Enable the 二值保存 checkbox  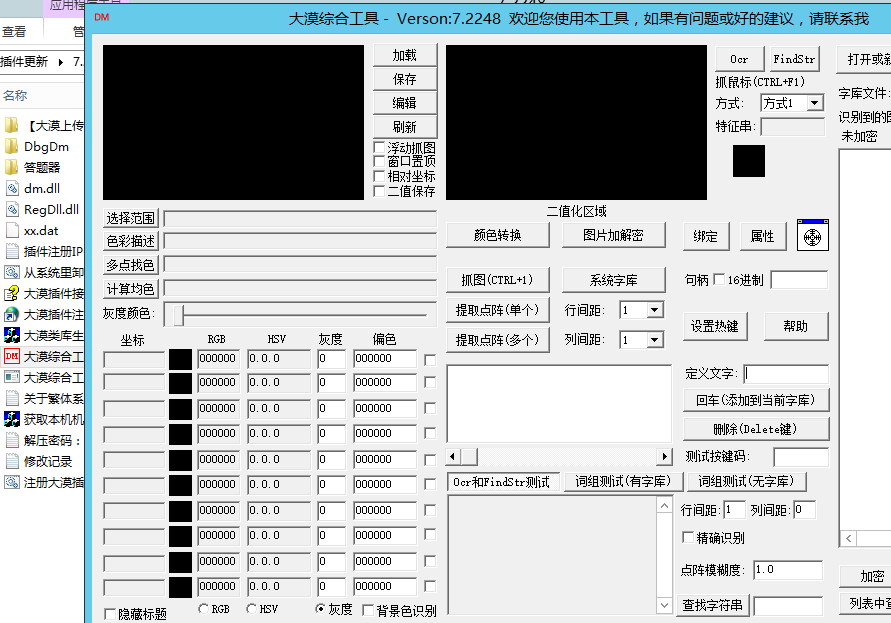coord(379,191)
